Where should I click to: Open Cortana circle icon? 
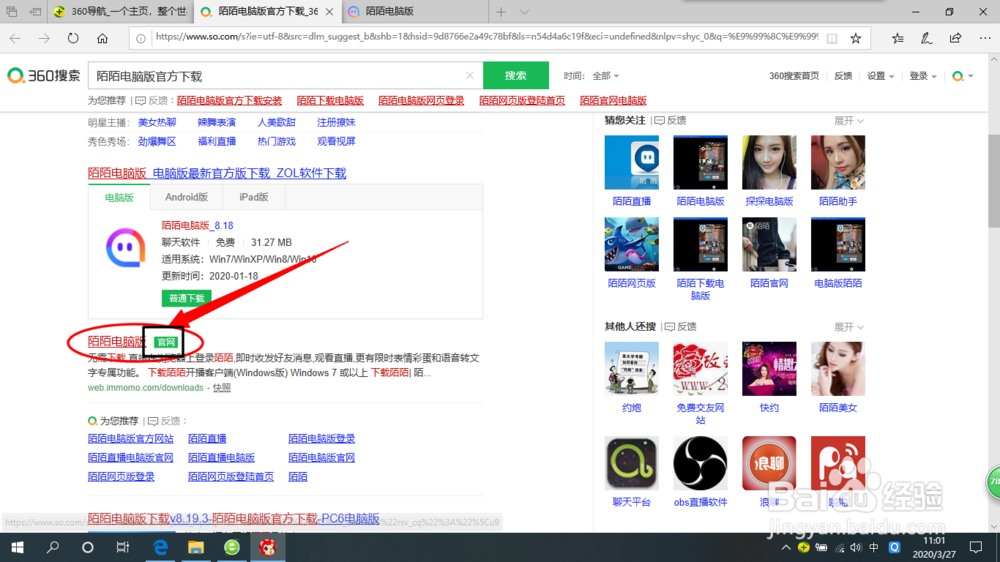pyautogui.click(x=88, y=547)
